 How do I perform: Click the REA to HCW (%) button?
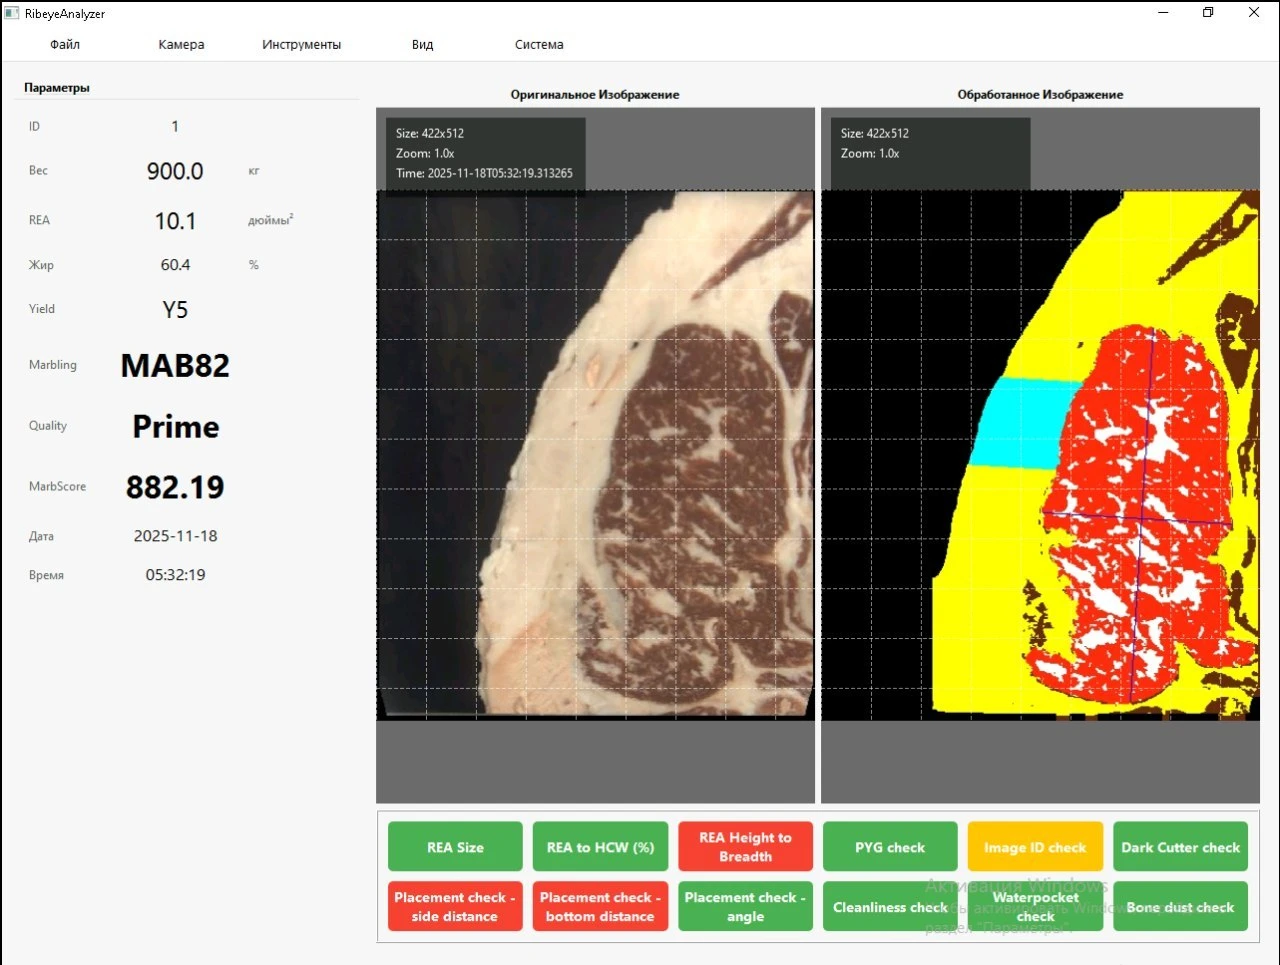click(600, 847)
